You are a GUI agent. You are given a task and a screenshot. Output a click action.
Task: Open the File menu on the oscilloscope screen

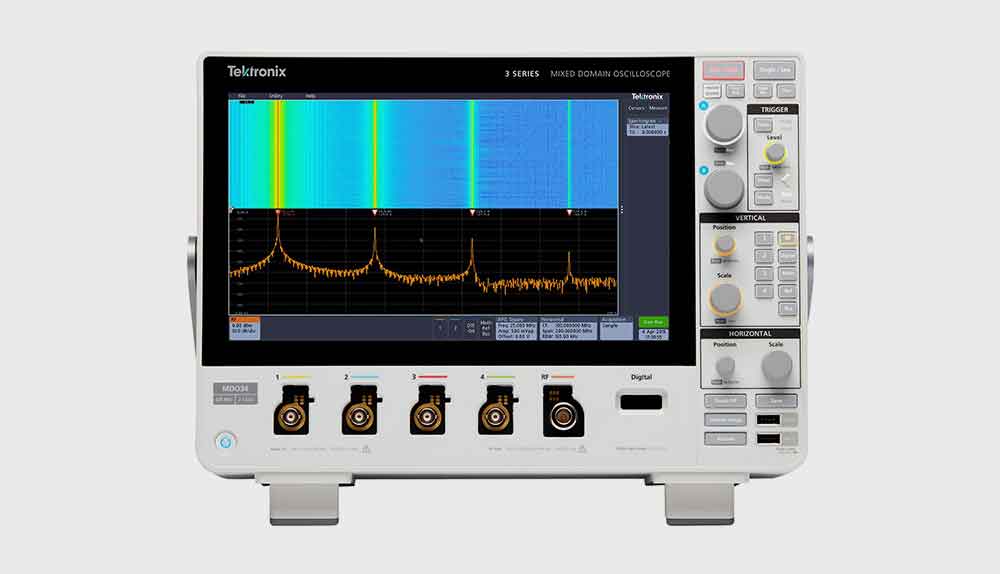(x=242, y=96)
